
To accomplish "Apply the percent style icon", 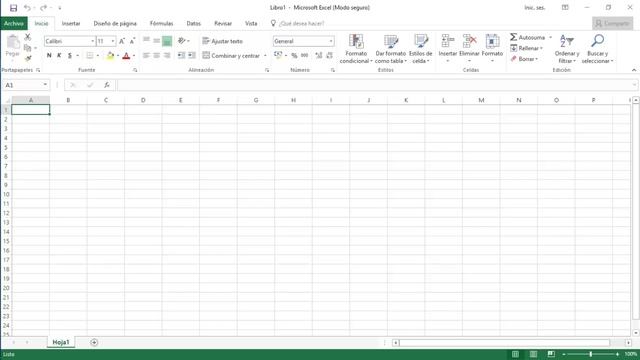I will click(294, 56).
